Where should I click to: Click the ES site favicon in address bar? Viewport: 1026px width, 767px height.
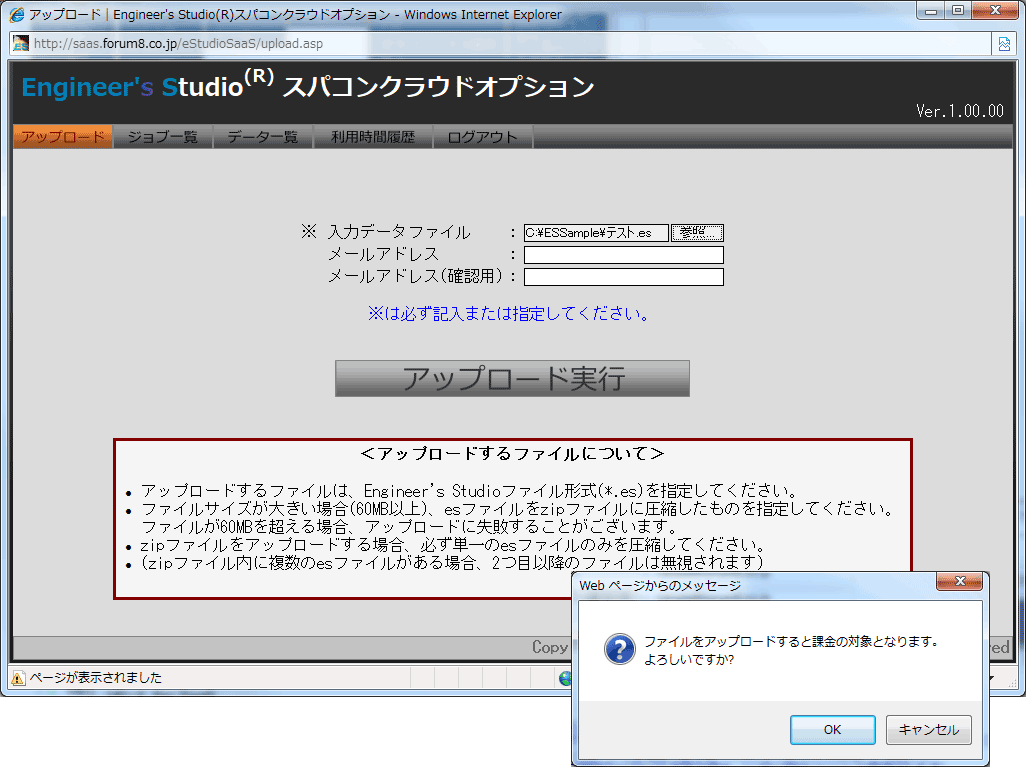21,44
